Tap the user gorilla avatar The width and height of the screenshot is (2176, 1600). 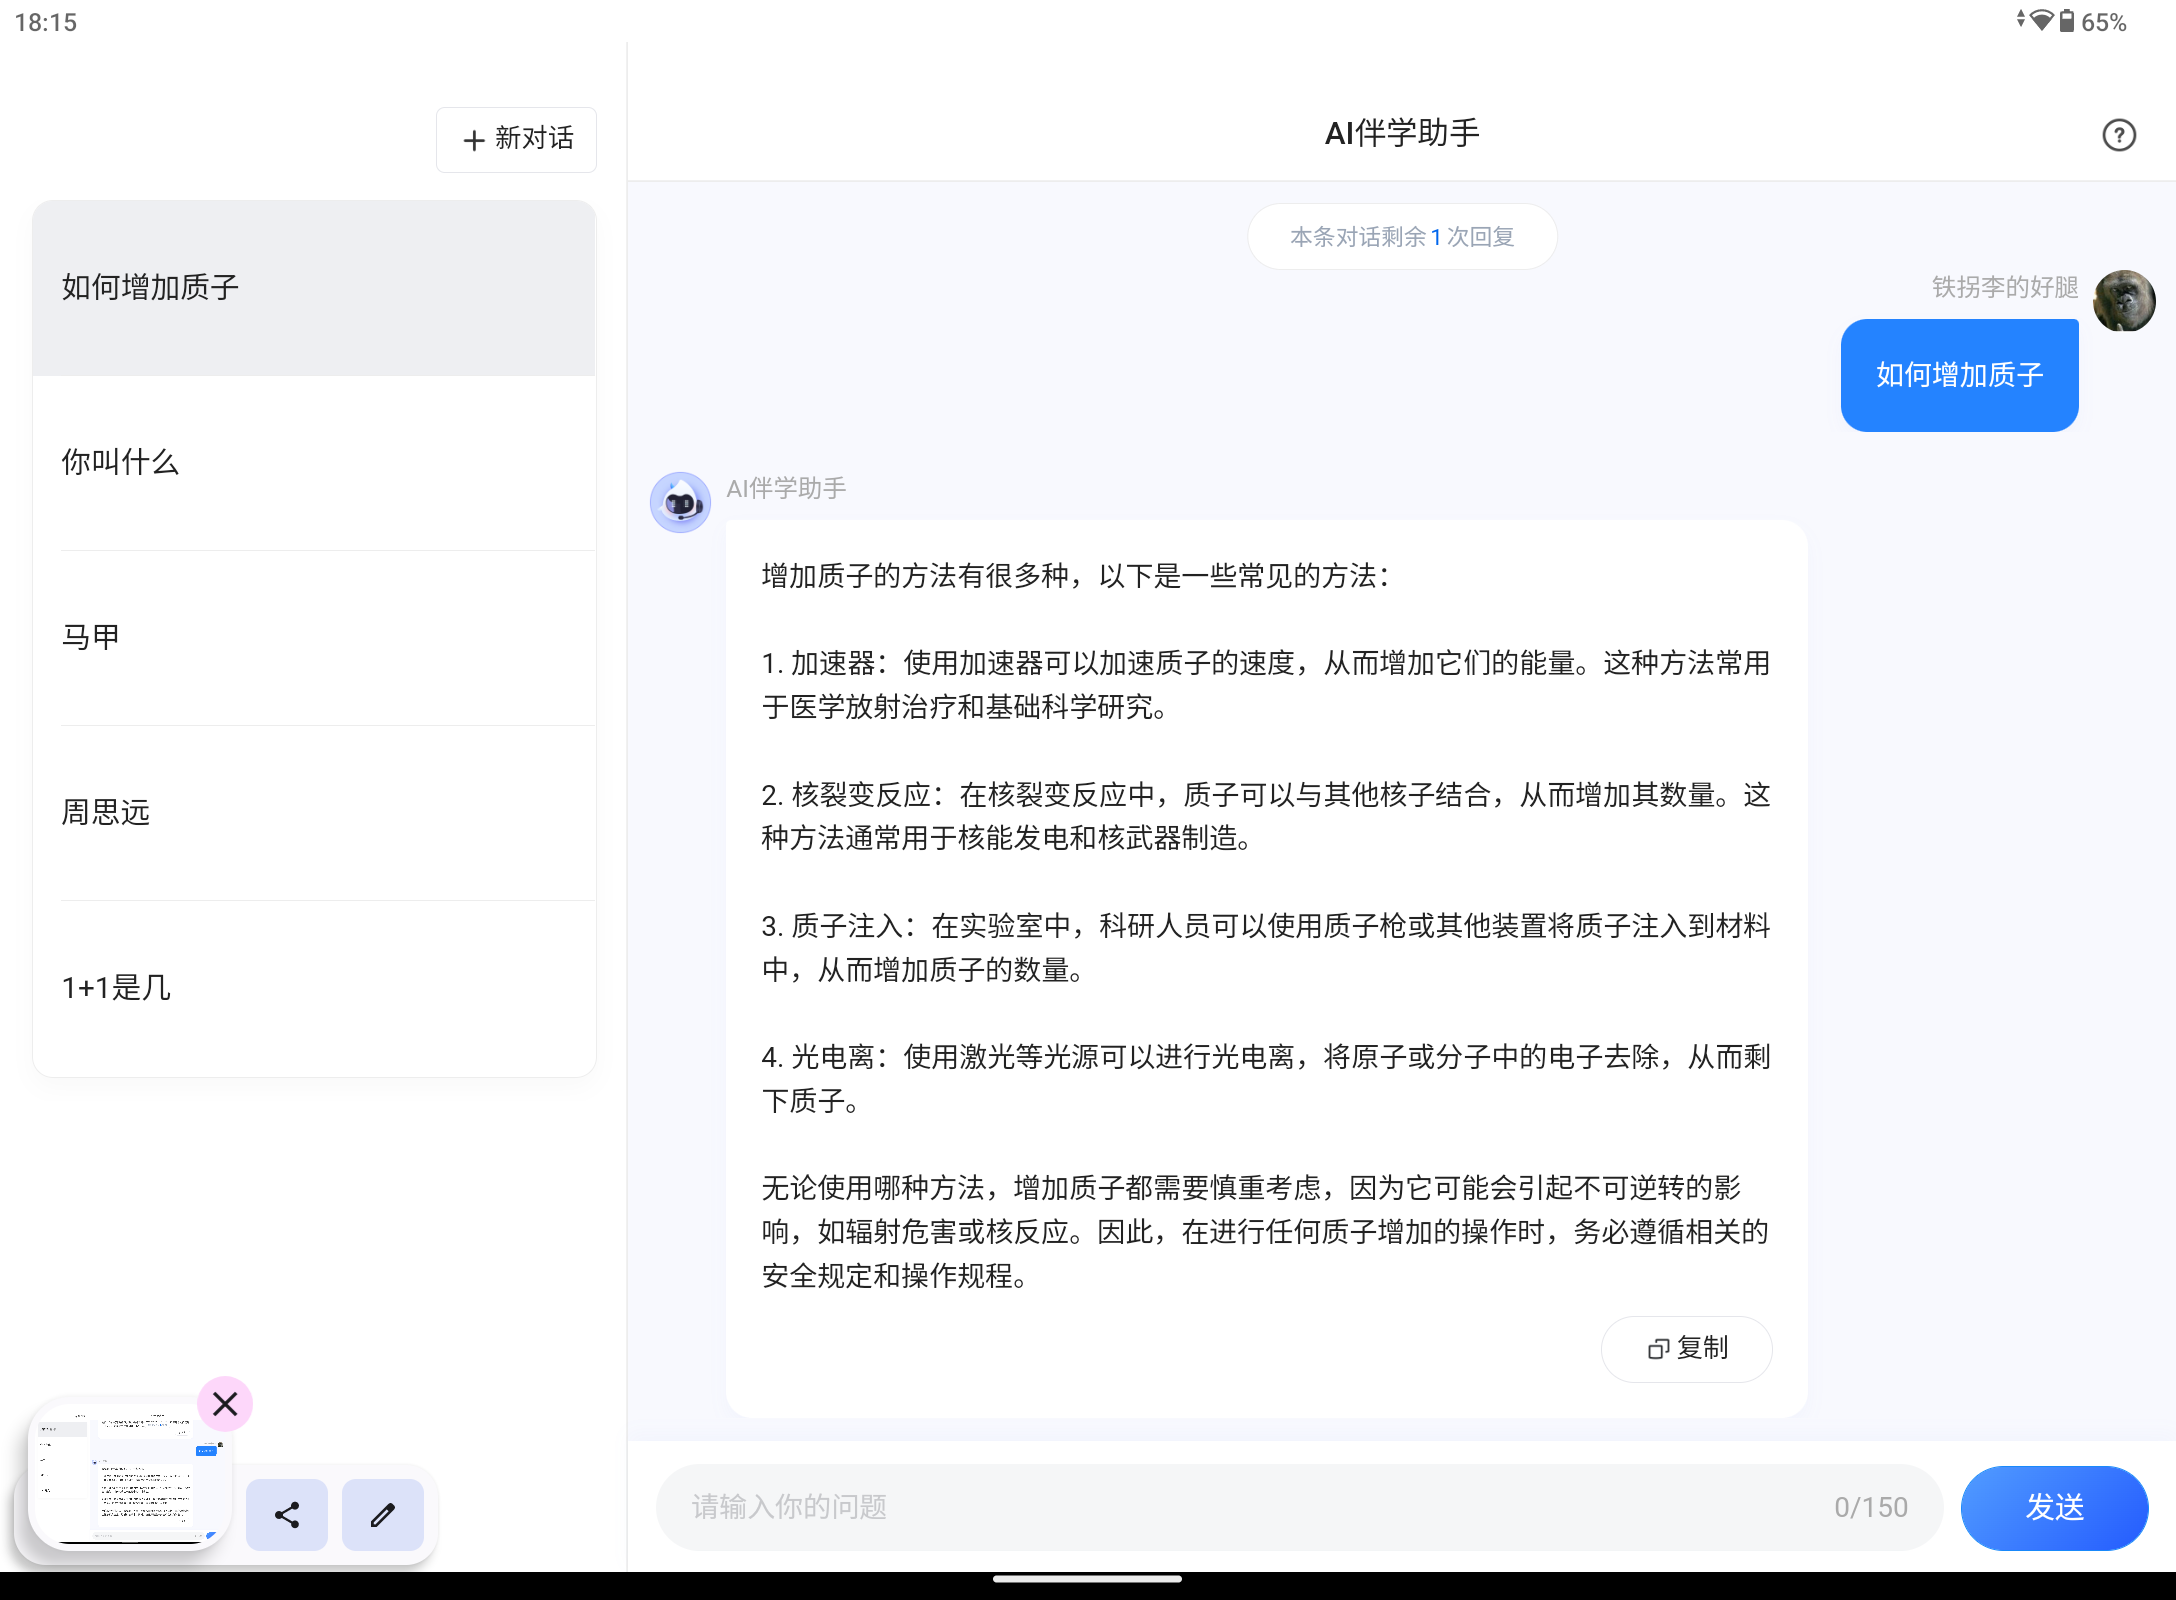point(2124,300)
